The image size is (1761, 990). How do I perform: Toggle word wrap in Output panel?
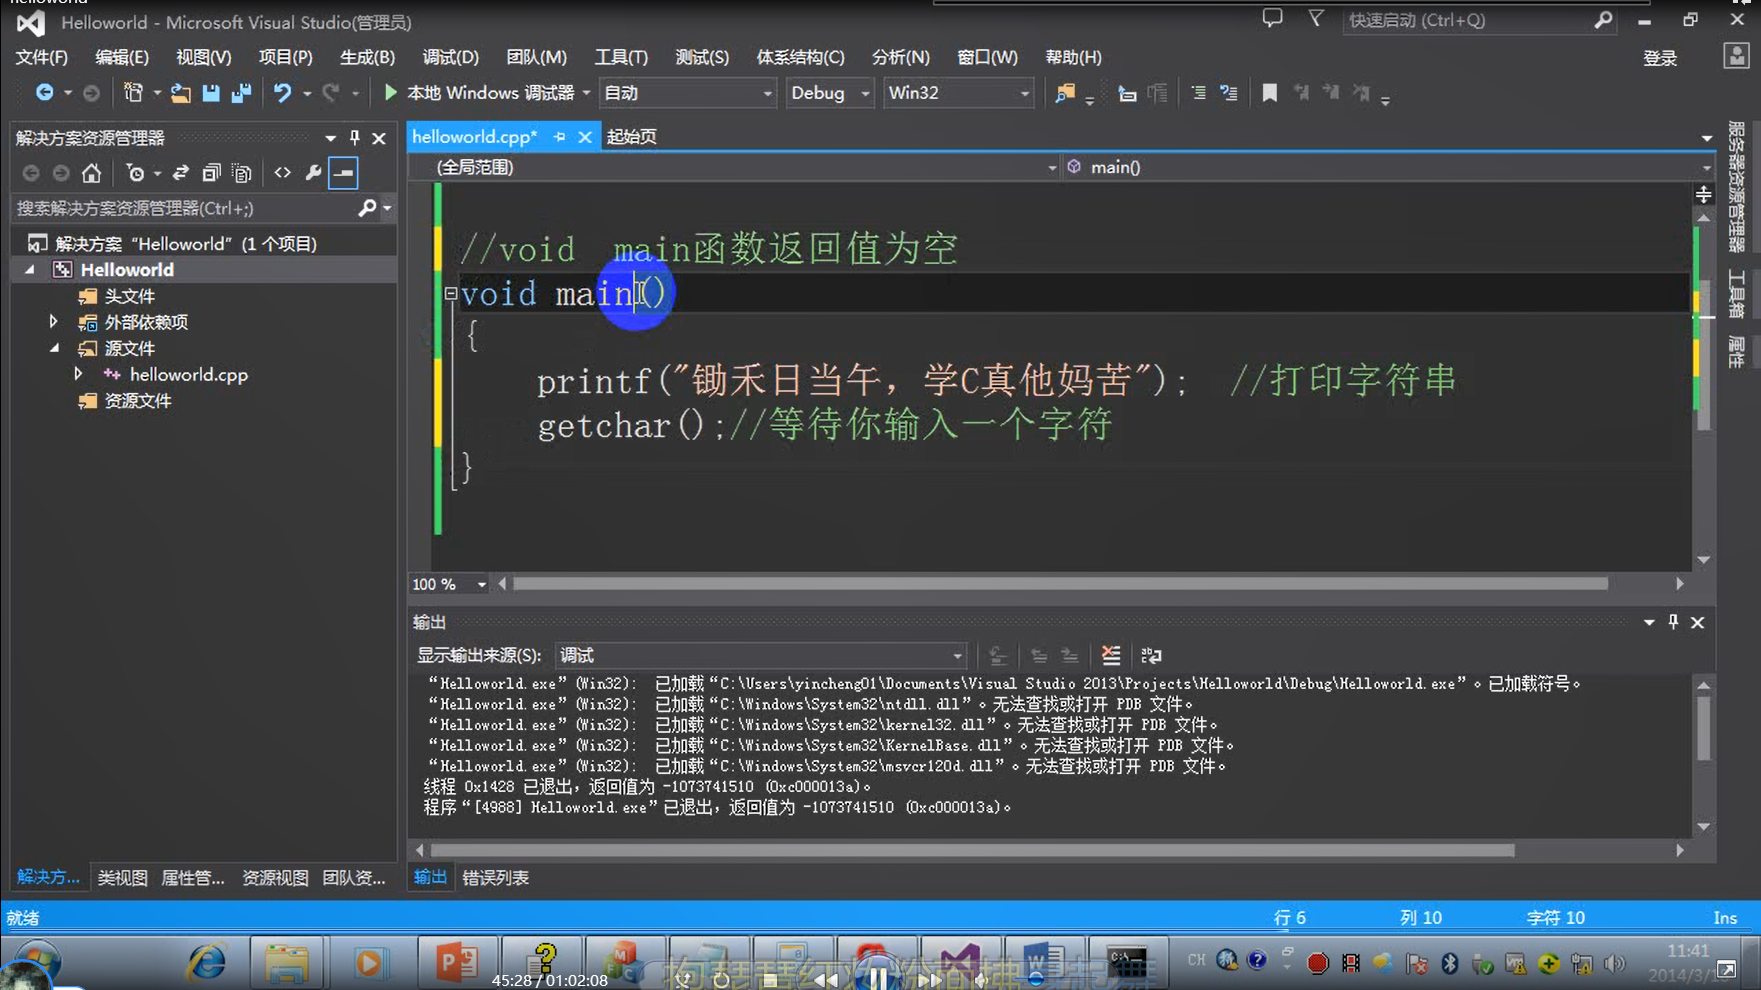click(x=1151, y=655)
